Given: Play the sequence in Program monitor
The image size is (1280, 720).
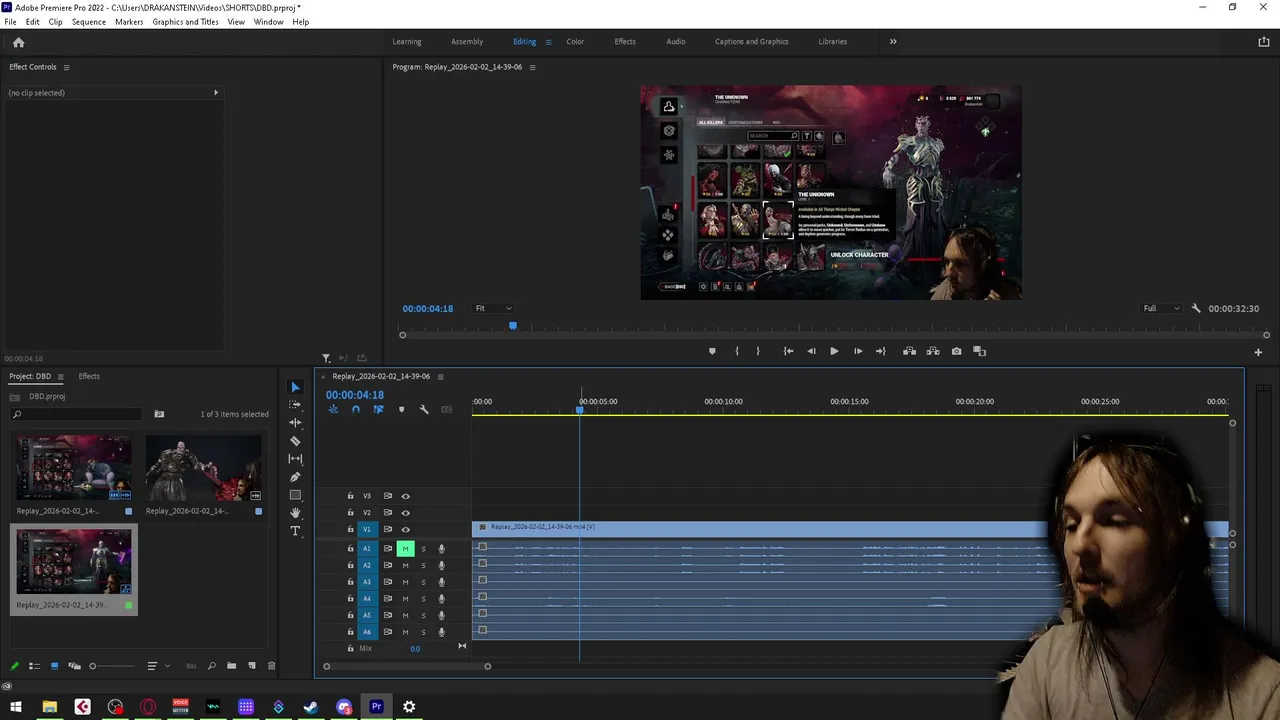Looking at the screenshot, I should point(834,351).
